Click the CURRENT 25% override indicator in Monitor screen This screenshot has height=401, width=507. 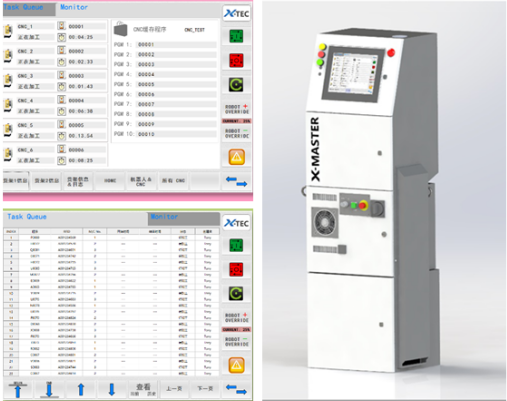click(x=236, y=121)
